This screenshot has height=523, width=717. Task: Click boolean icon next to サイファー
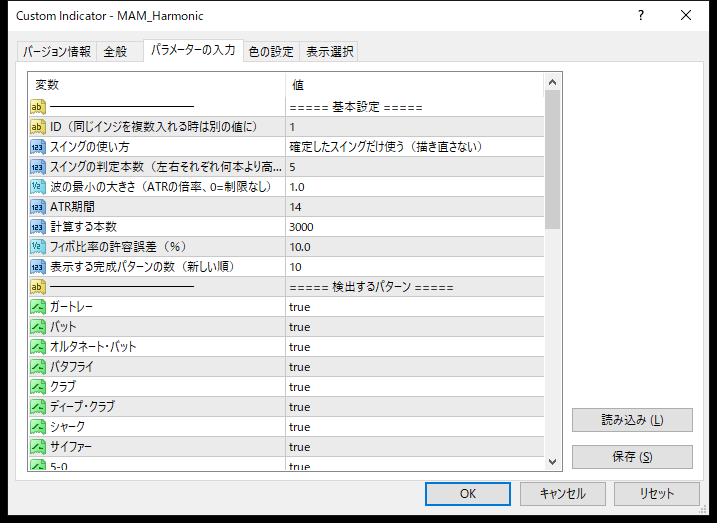click(38, 447)
